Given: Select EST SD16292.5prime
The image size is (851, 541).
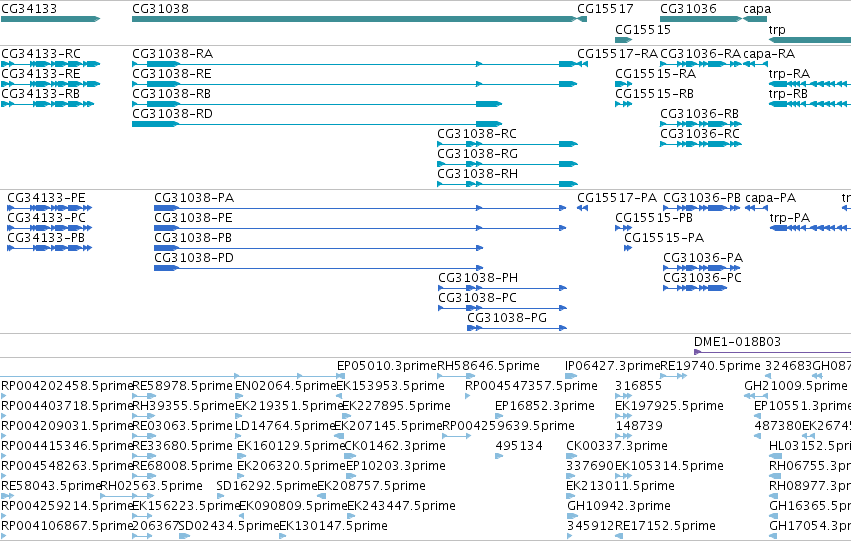Looking at the screenshot, I should coord(266,486).
